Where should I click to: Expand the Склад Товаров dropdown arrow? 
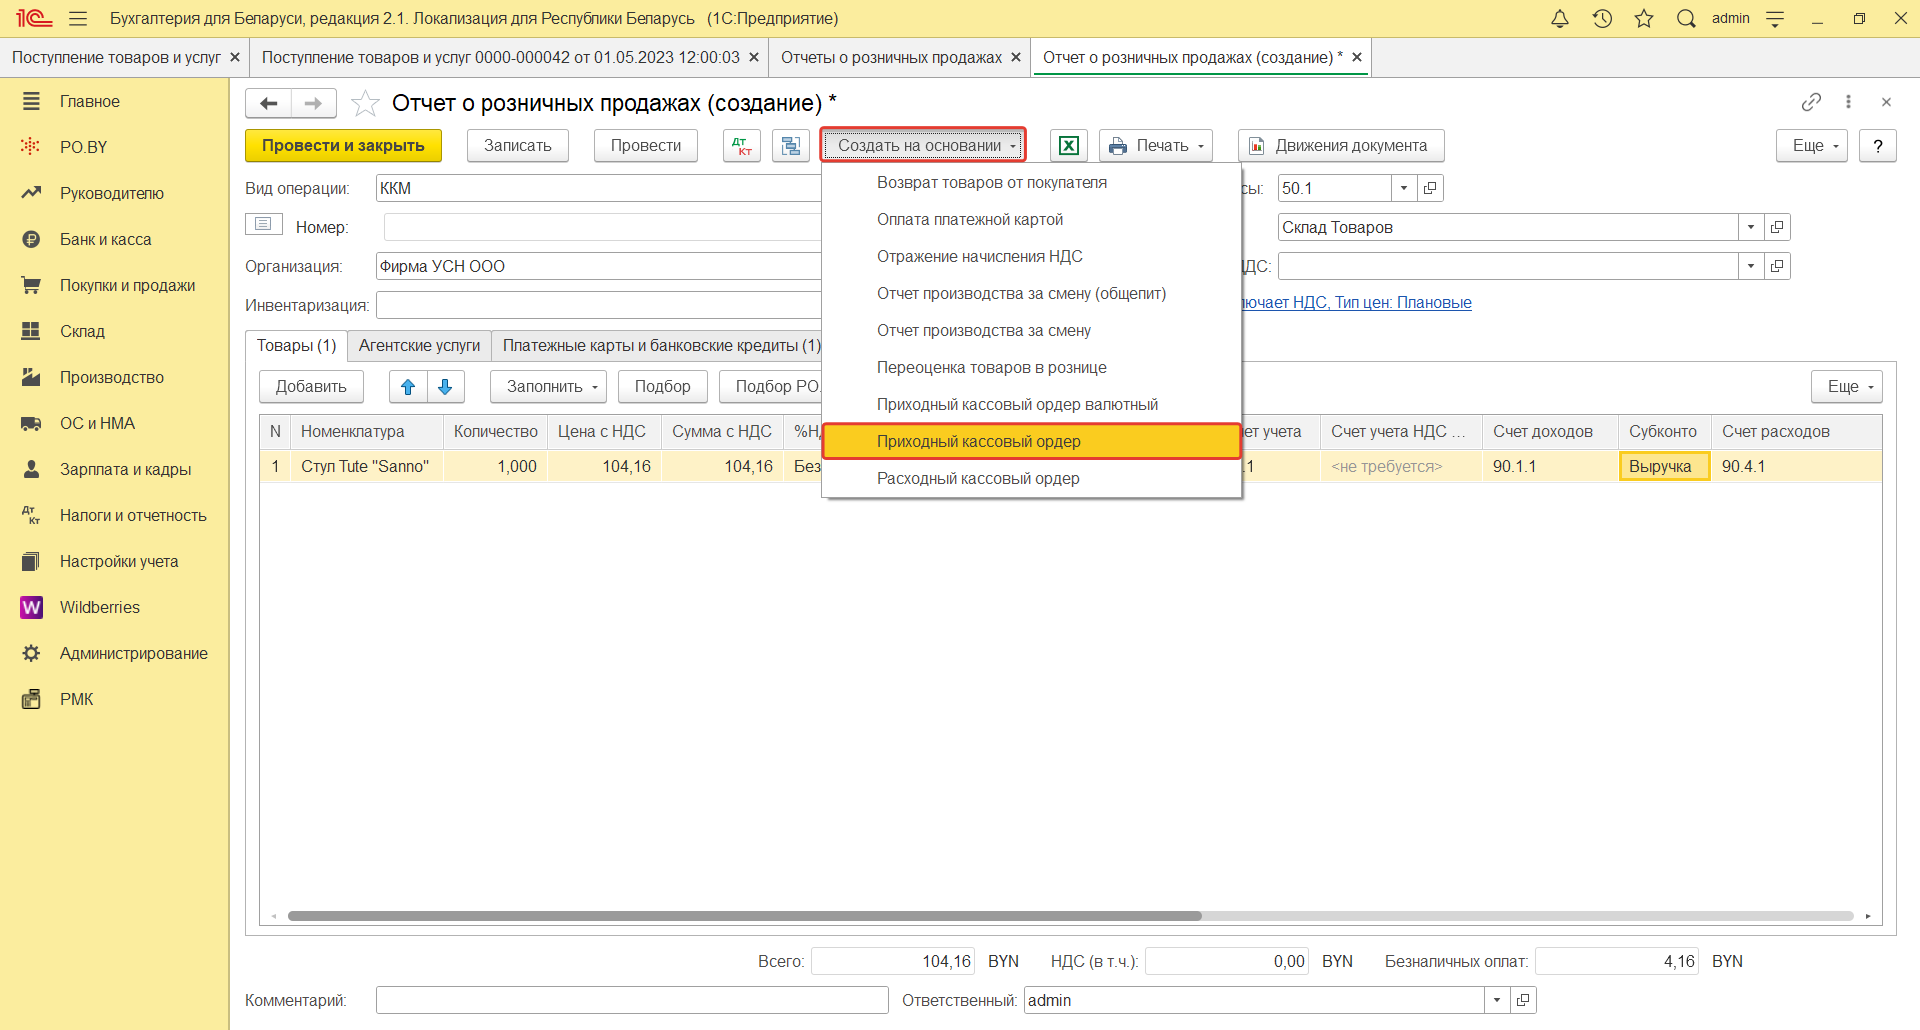pos(1750,228)
